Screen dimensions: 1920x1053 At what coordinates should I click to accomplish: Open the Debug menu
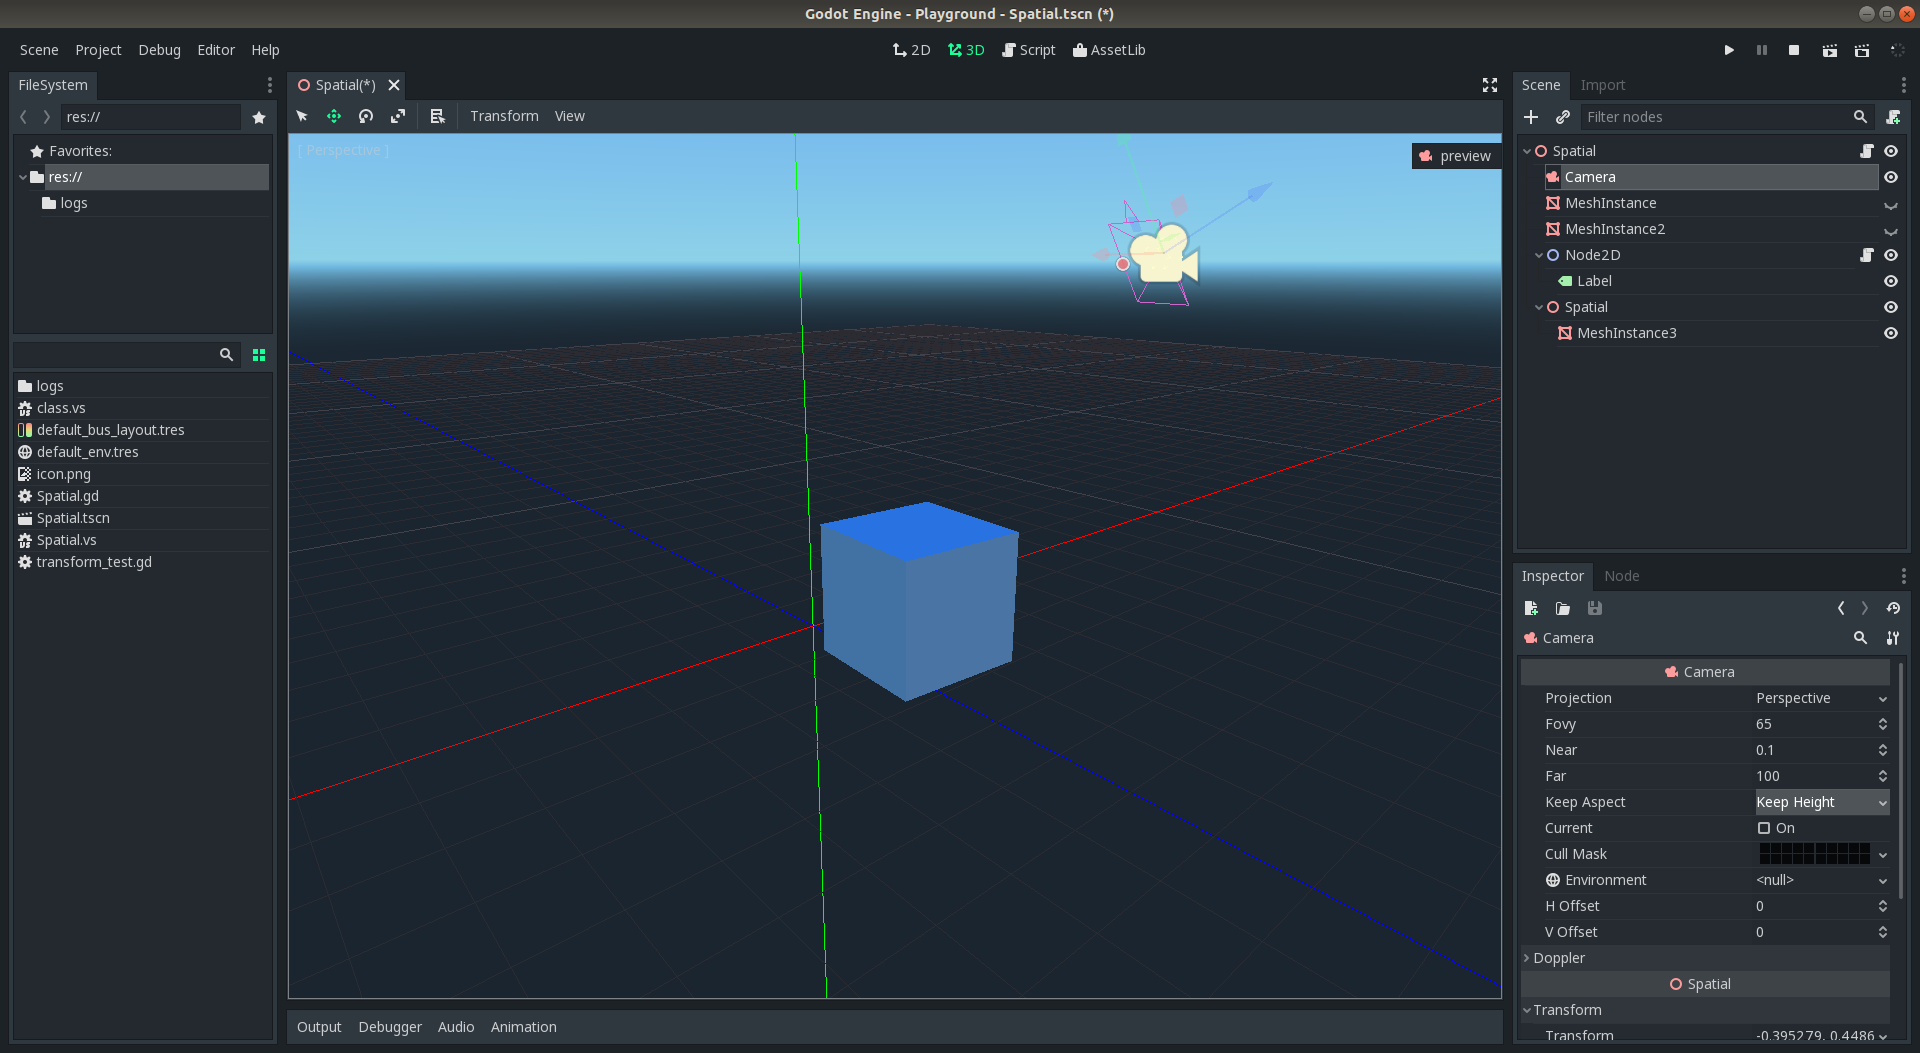(x=159, y=49)
